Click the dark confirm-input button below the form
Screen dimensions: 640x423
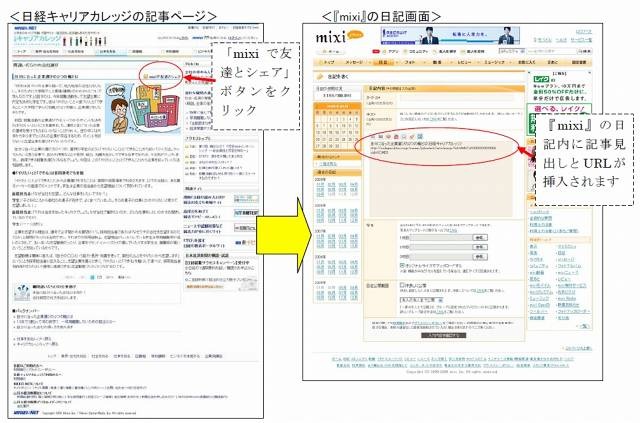point(443,335)
